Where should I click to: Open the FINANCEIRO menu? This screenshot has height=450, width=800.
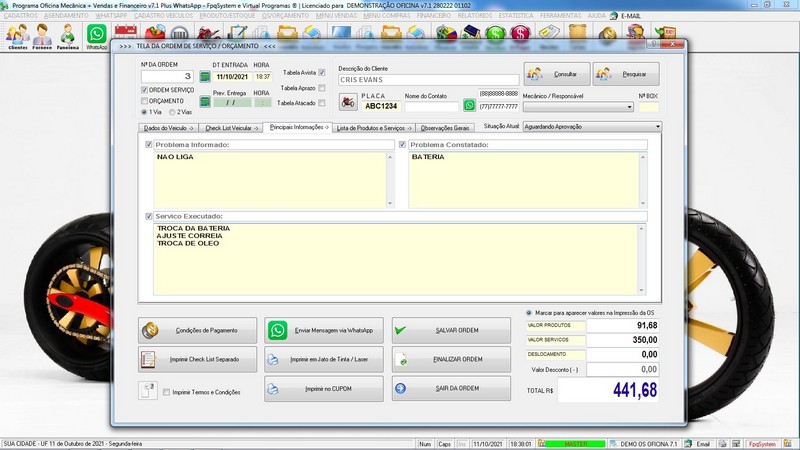coord(433,16)
